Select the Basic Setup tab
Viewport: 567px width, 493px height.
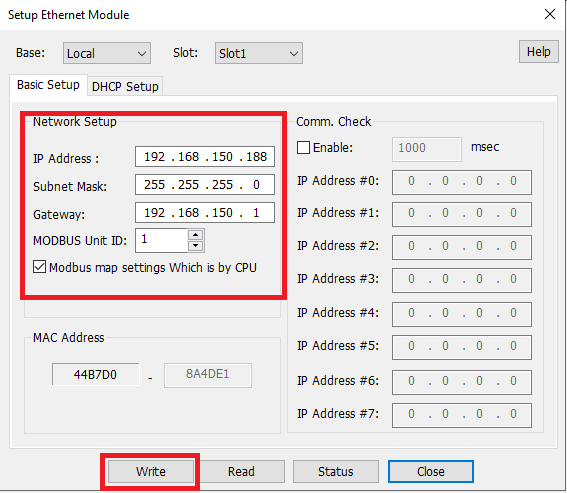48,85
